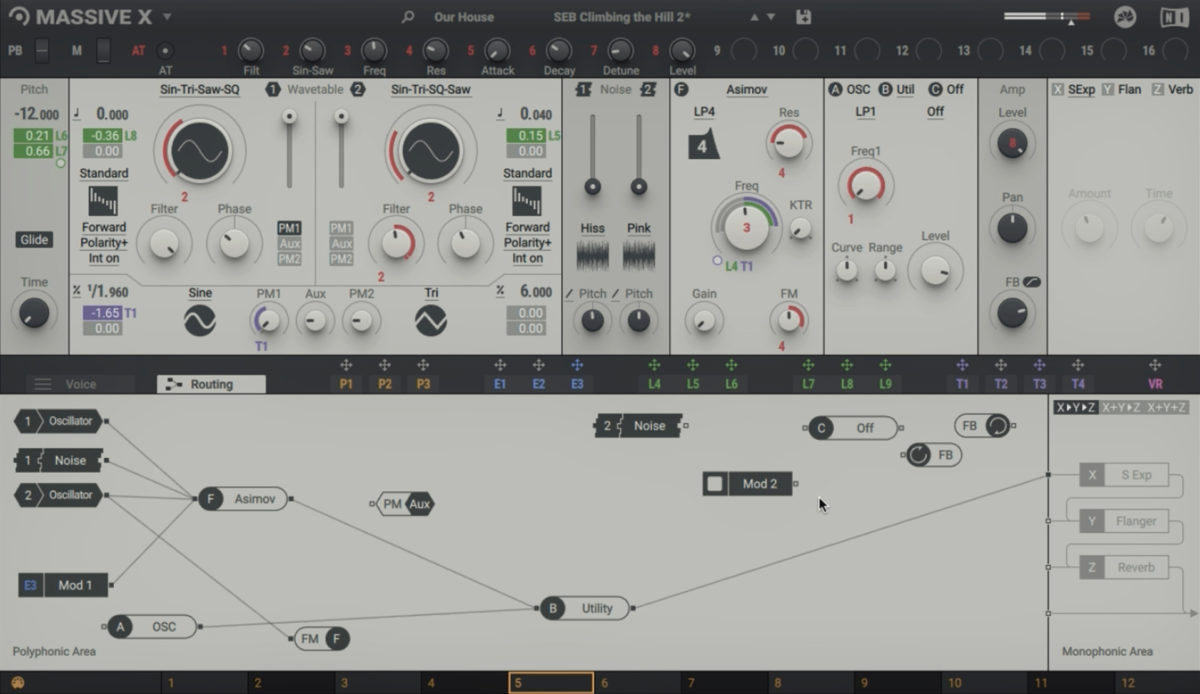Open oscillator 2 Standard mode dropdown
Viewport: 1200px width, 694px height.
point(527,174)
